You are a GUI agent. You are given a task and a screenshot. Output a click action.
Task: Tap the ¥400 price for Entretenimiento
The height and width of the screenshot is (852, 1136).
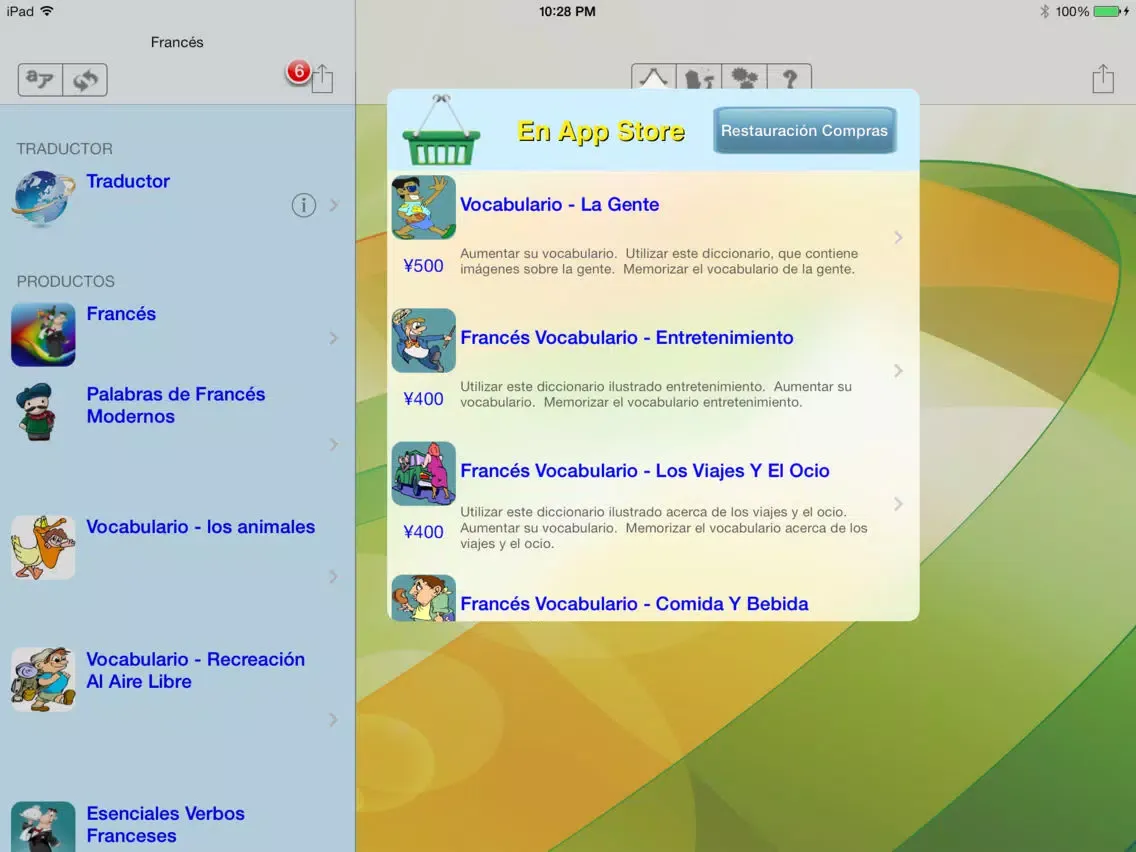coord(423,399)
